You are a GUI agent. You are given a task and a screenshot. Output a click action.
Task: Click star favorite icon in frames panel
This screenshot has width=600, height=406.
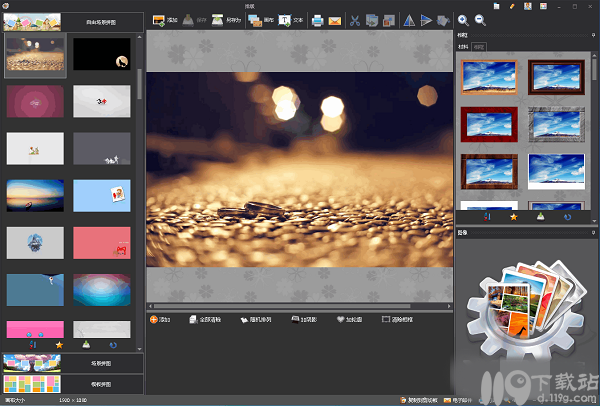(x=514, y=217)
